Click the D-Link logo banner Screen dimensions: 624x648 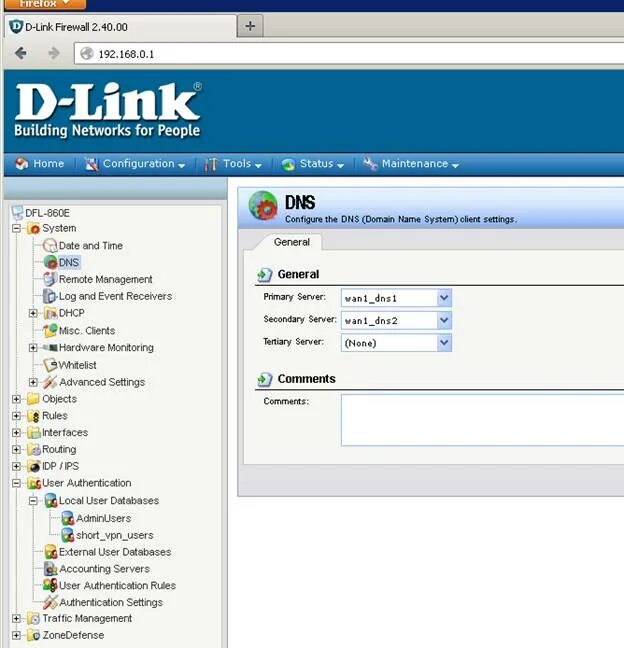107,110
